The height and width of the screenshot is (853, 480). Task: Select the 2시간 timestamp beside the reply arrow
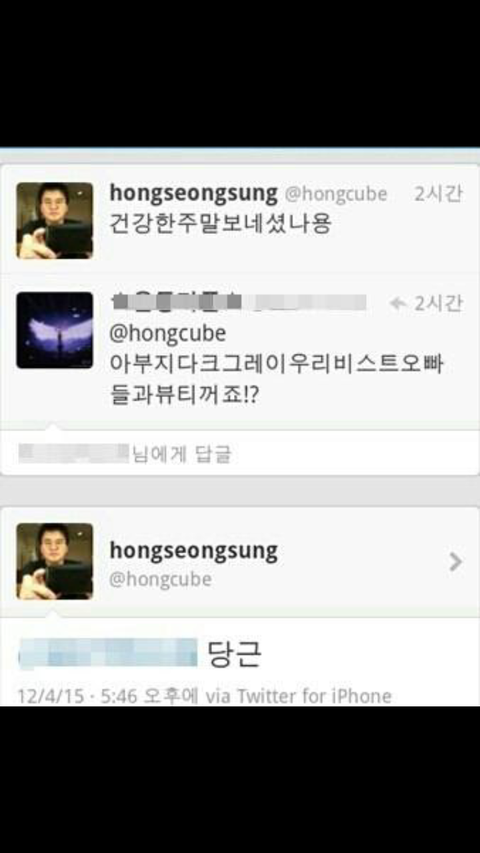tap(439, 303)
